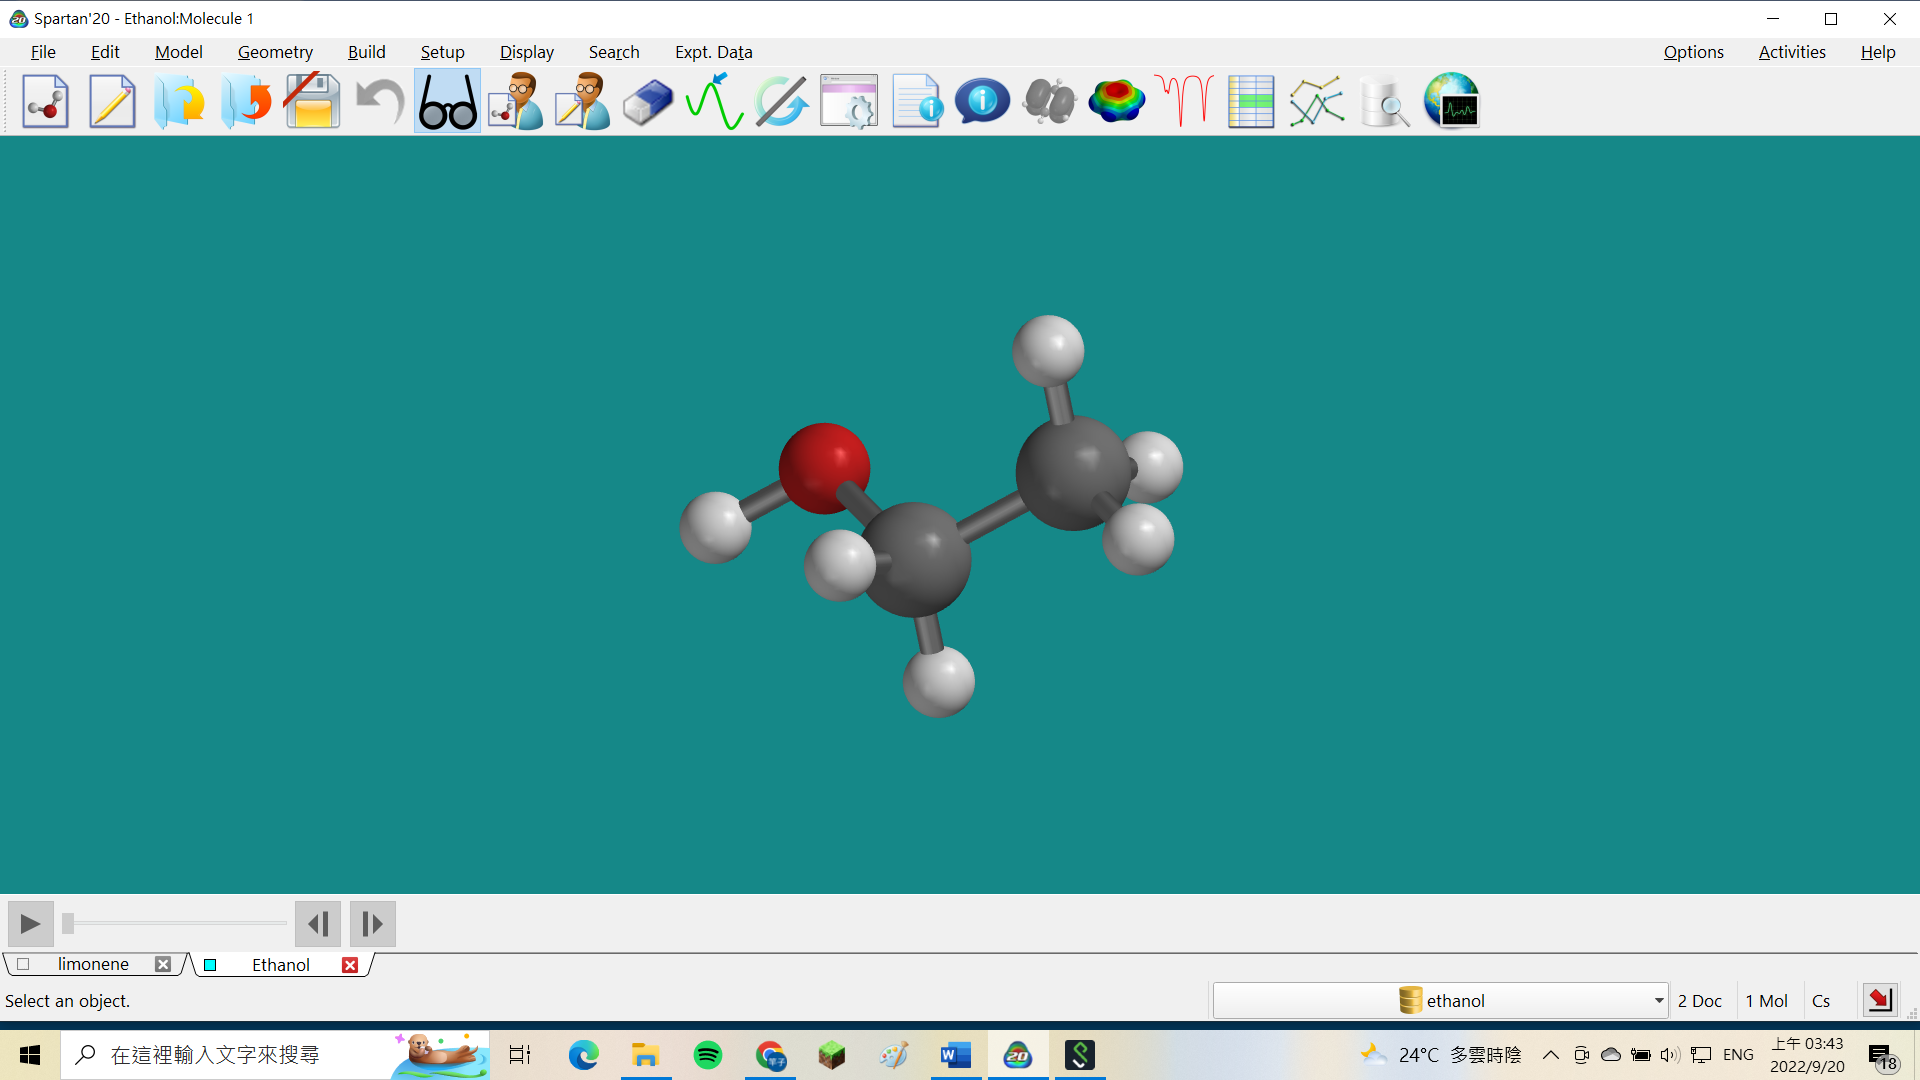Screen dimensions: 1920x1080
Task: Select the hydroxyl hydrogen atom
Action: 715,526
